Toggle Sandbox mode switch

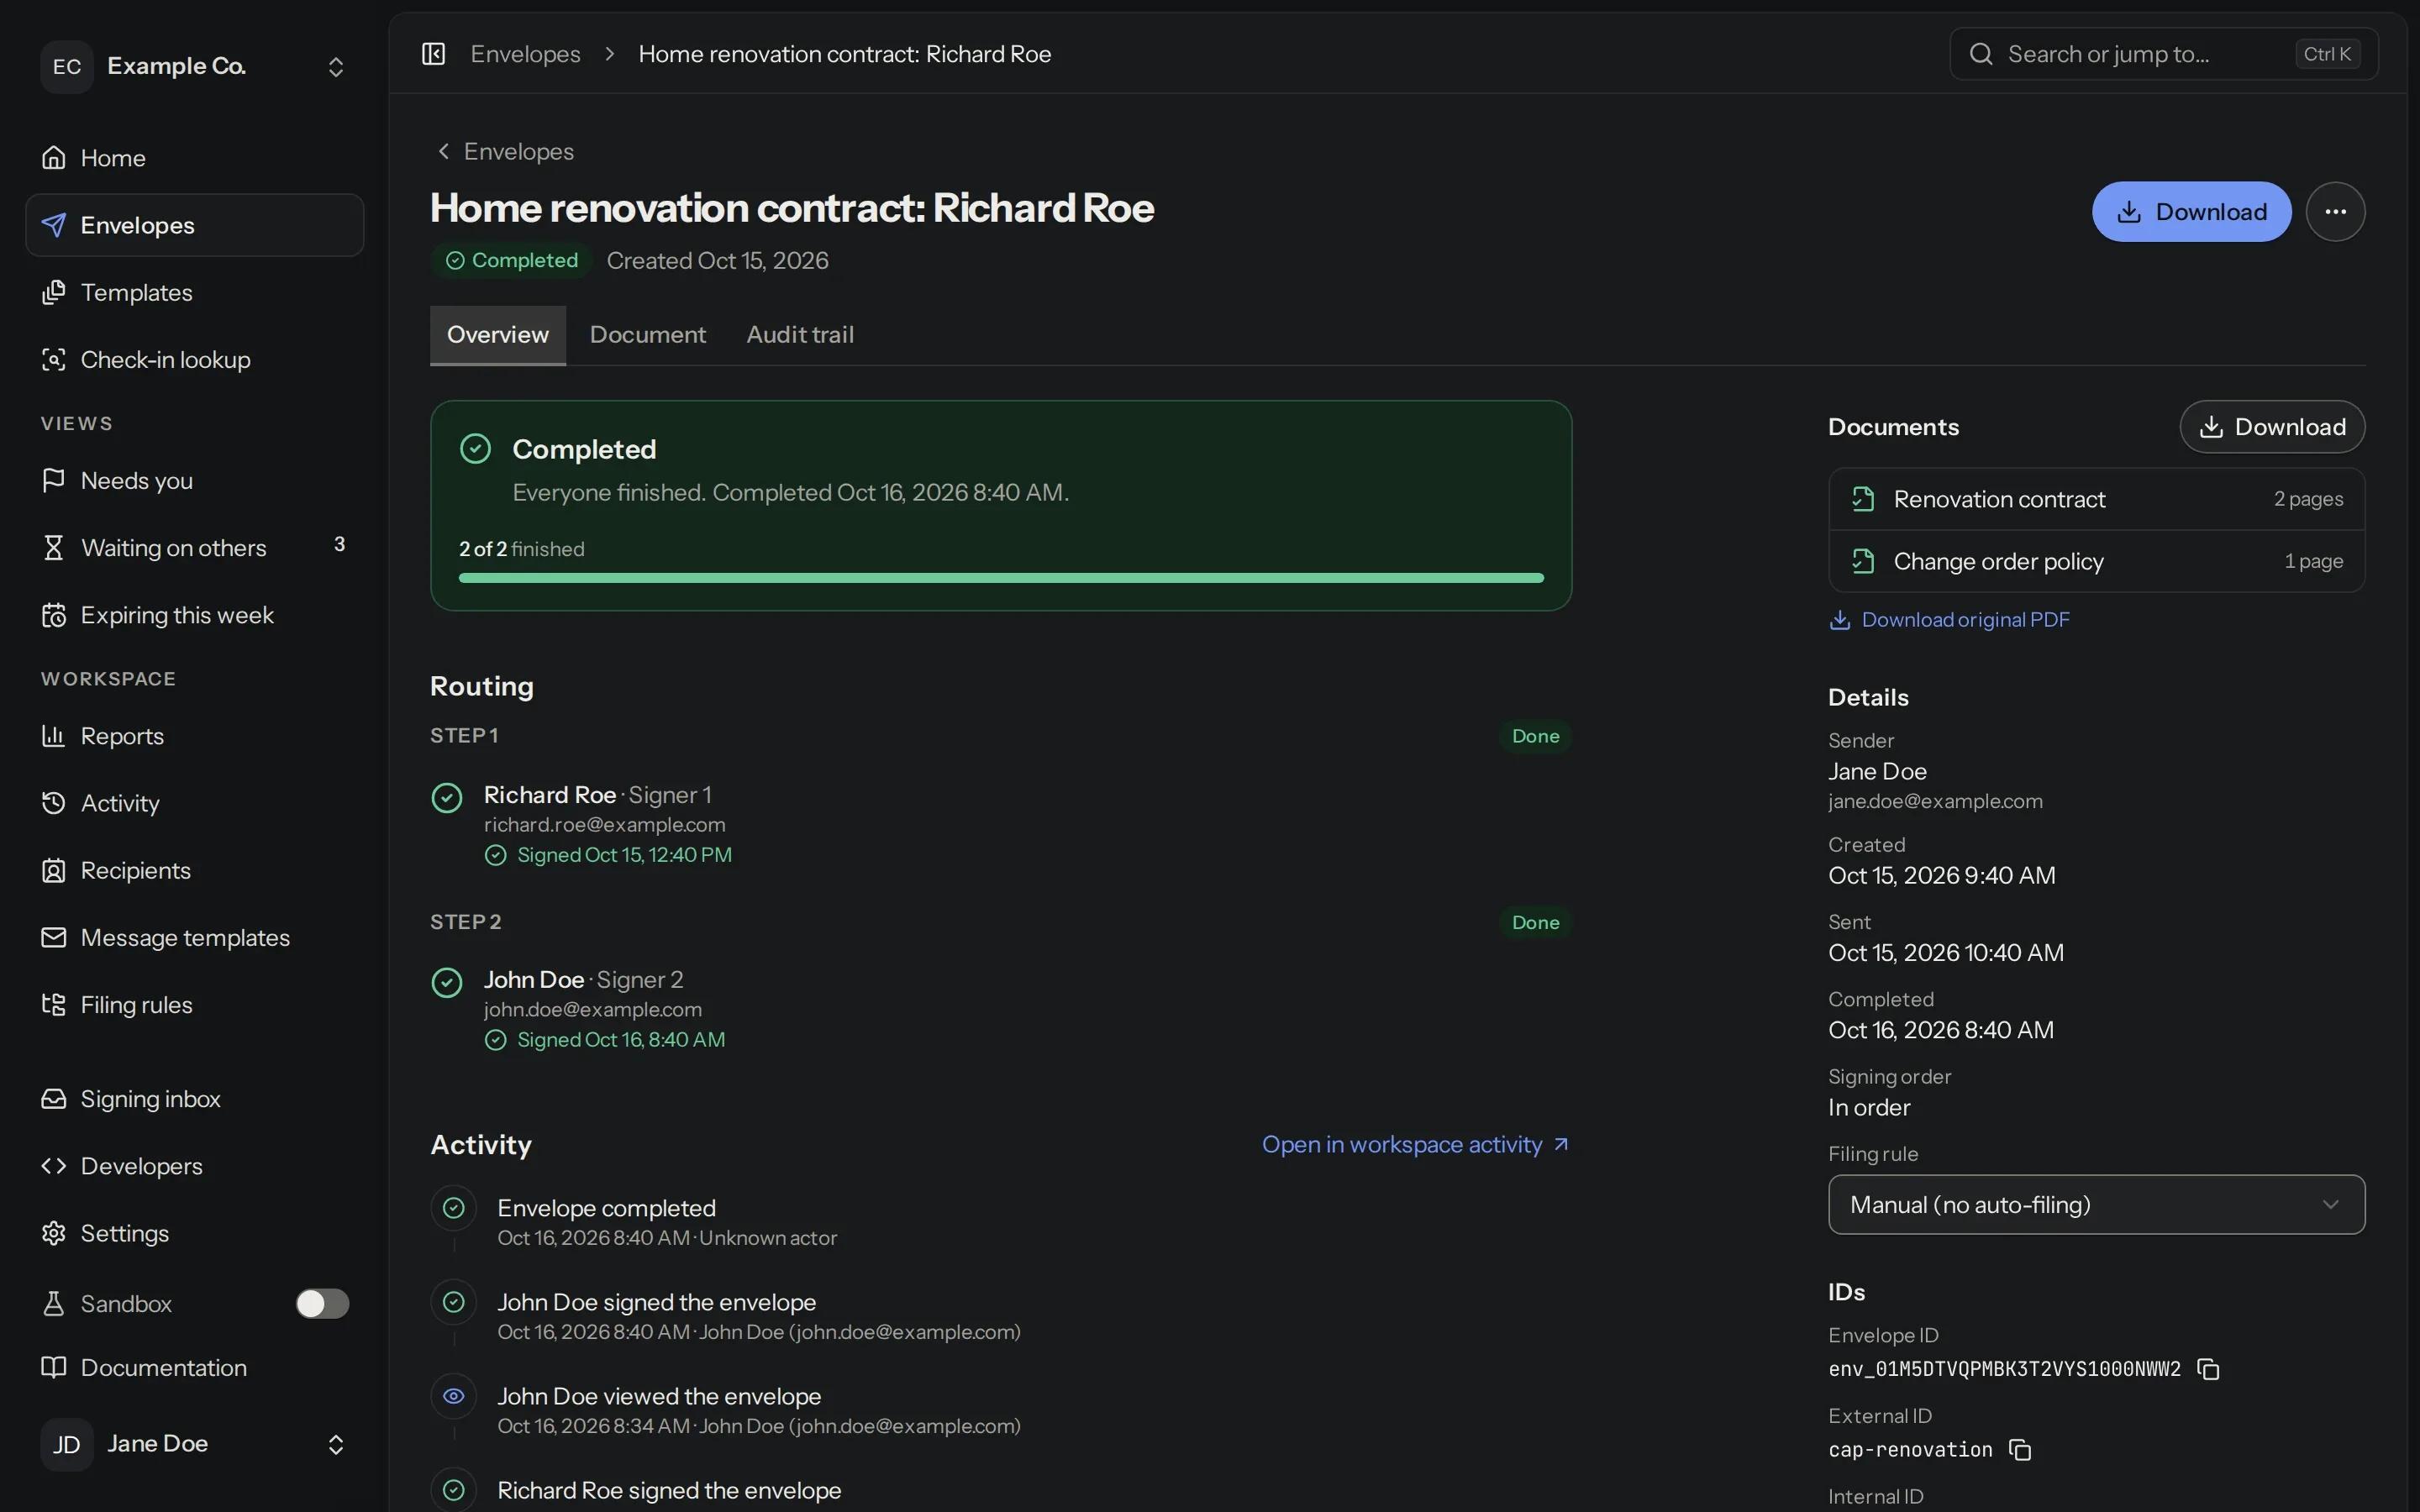[x=322, y=1303]
